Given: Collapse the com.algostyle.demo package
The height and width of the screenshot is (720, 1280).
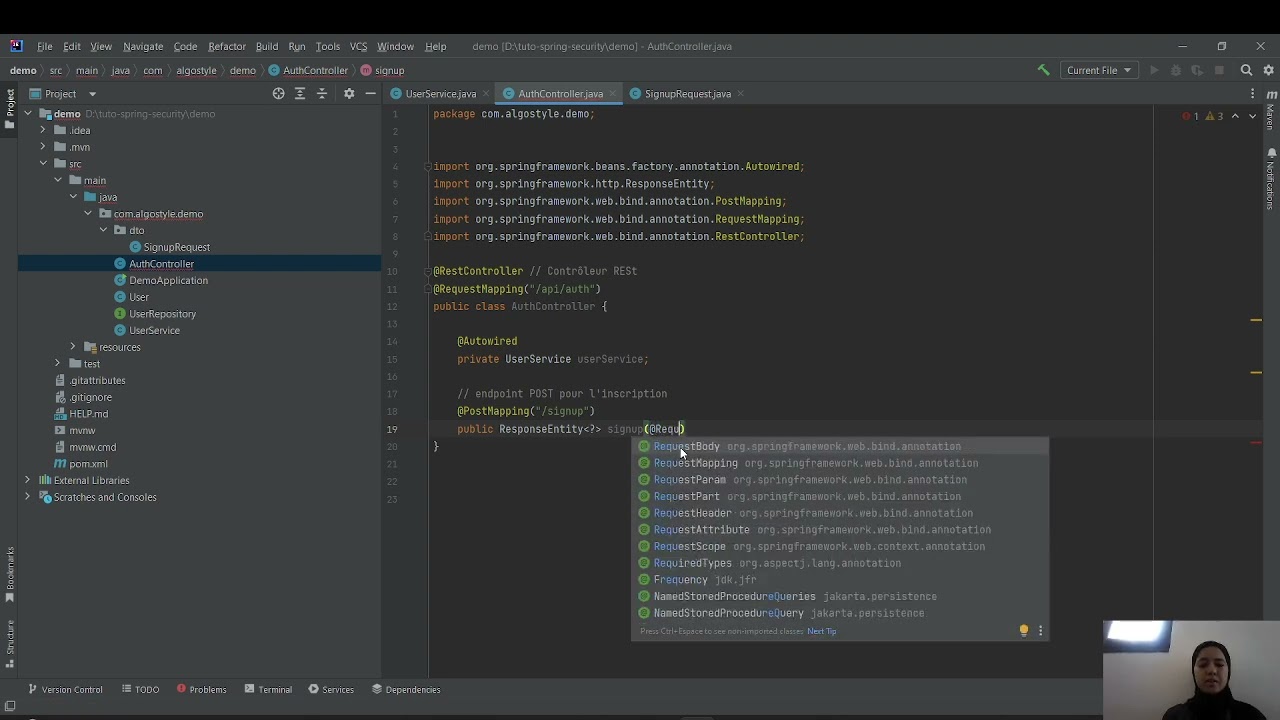Looking at the screenshot, I should click(x=88, y=214).
